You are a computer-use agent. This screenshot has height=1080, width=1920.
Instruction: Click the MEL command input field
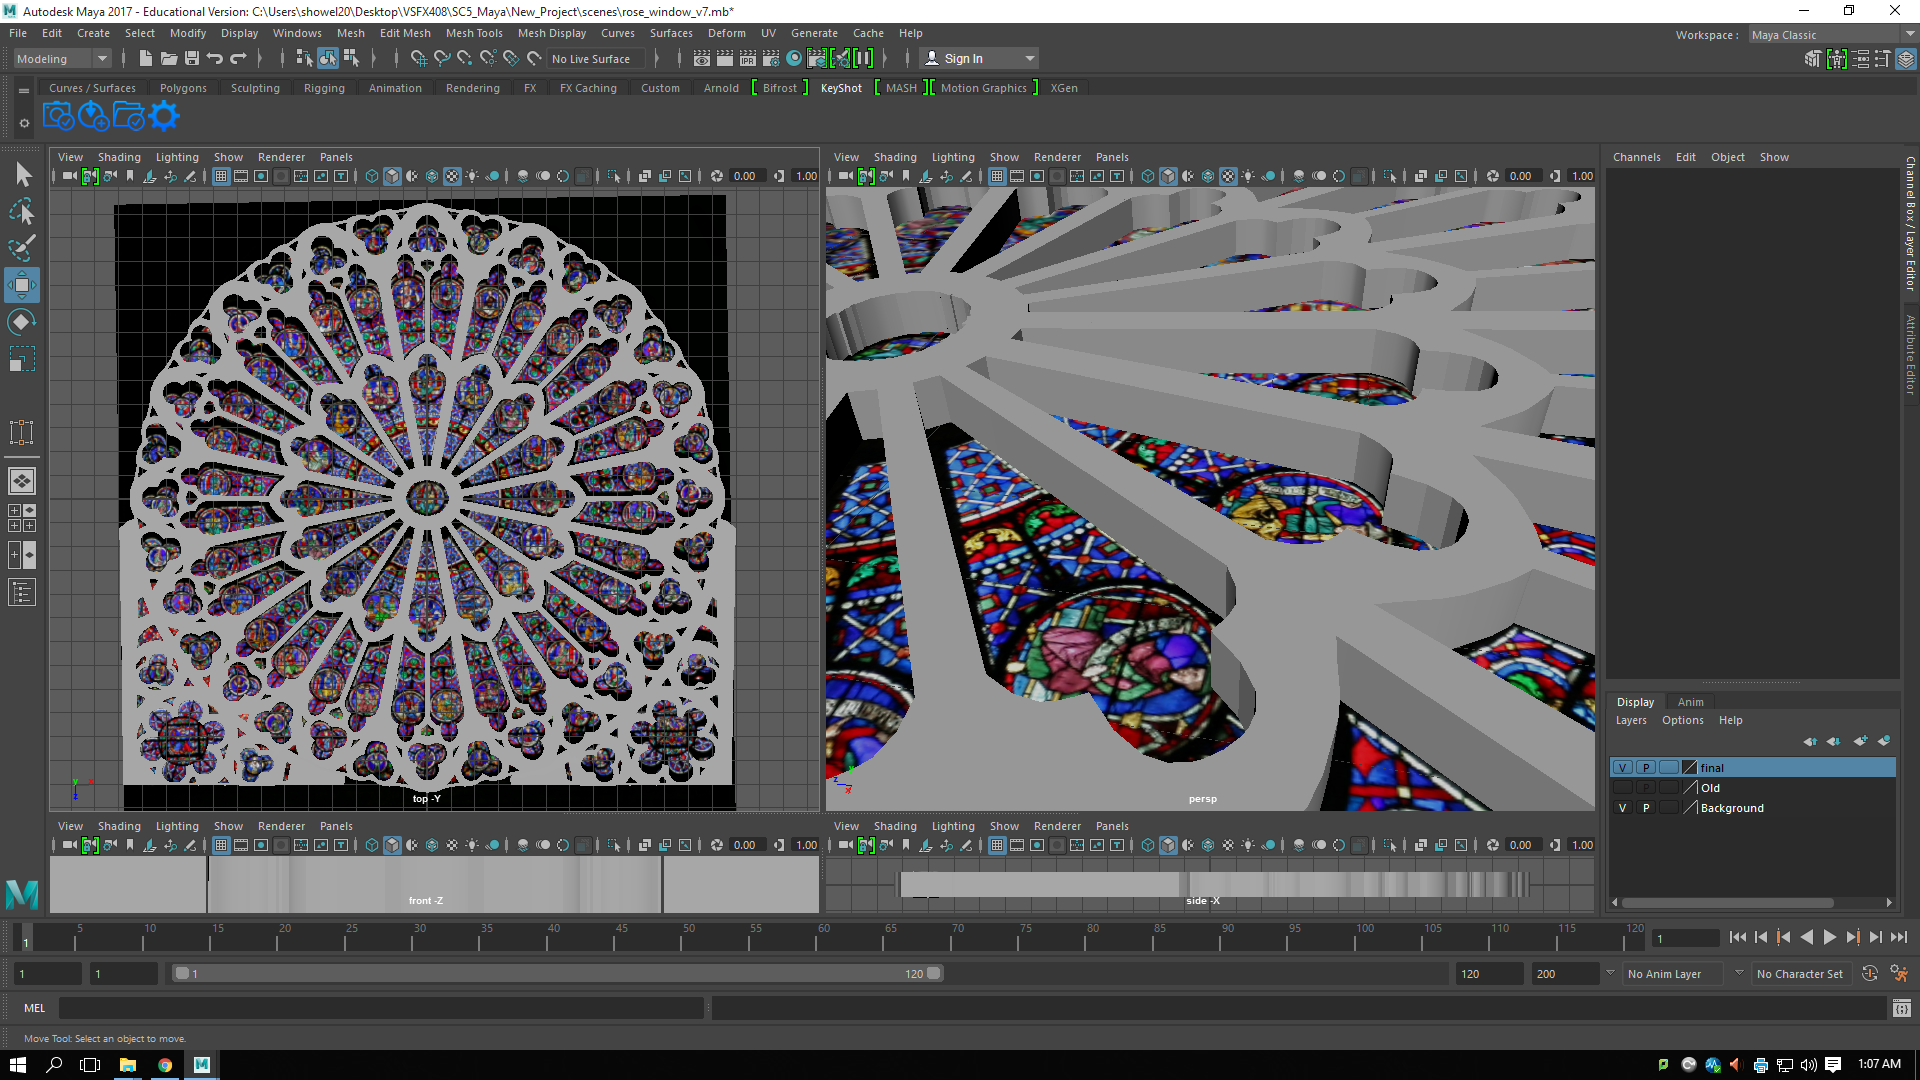tap(381, 1008)
